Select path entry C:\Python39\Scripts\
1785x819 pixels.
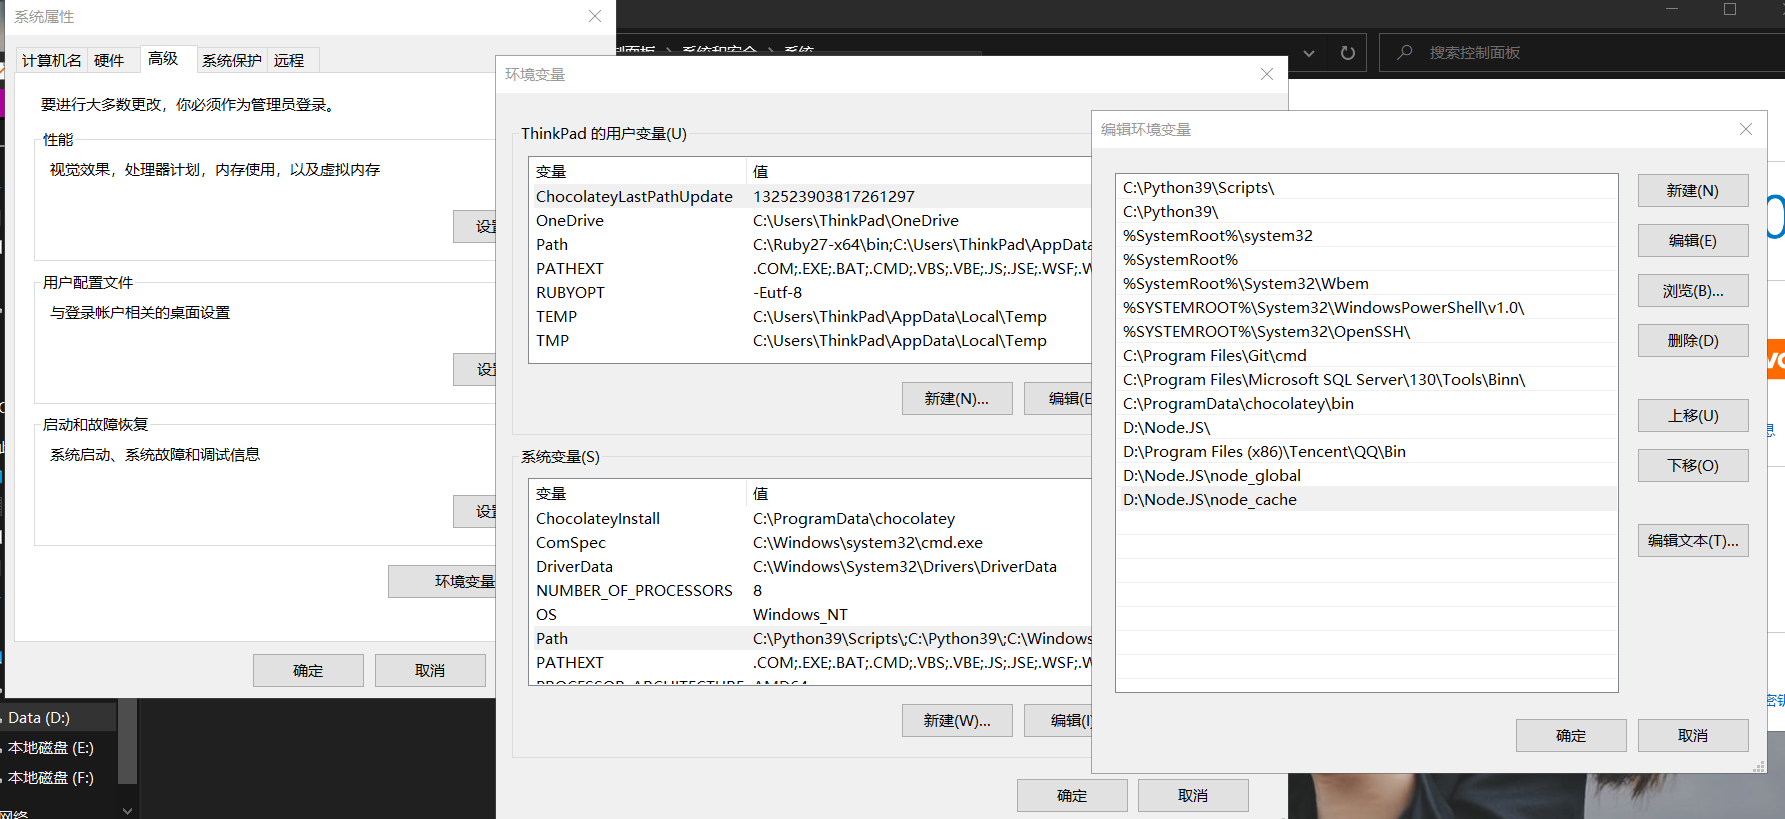tap(1366, 187)
